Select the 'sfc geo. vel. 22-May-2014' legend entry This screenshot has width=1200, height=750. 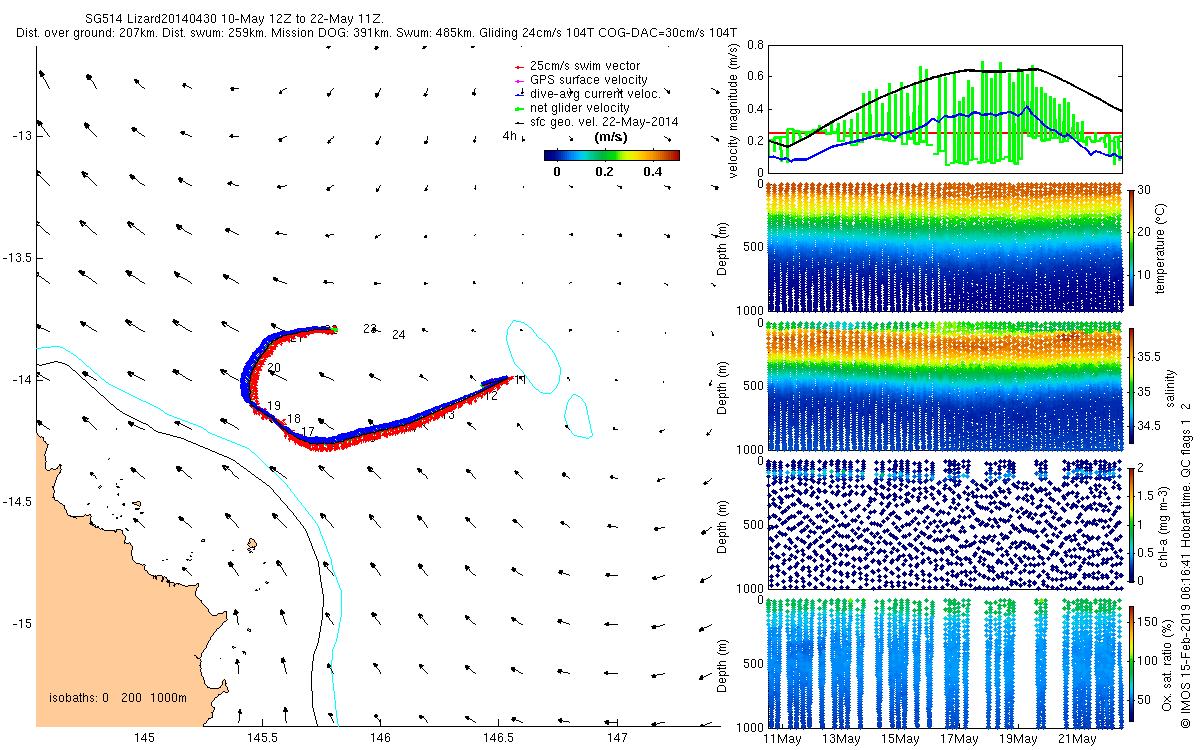(x=596, y=121)
